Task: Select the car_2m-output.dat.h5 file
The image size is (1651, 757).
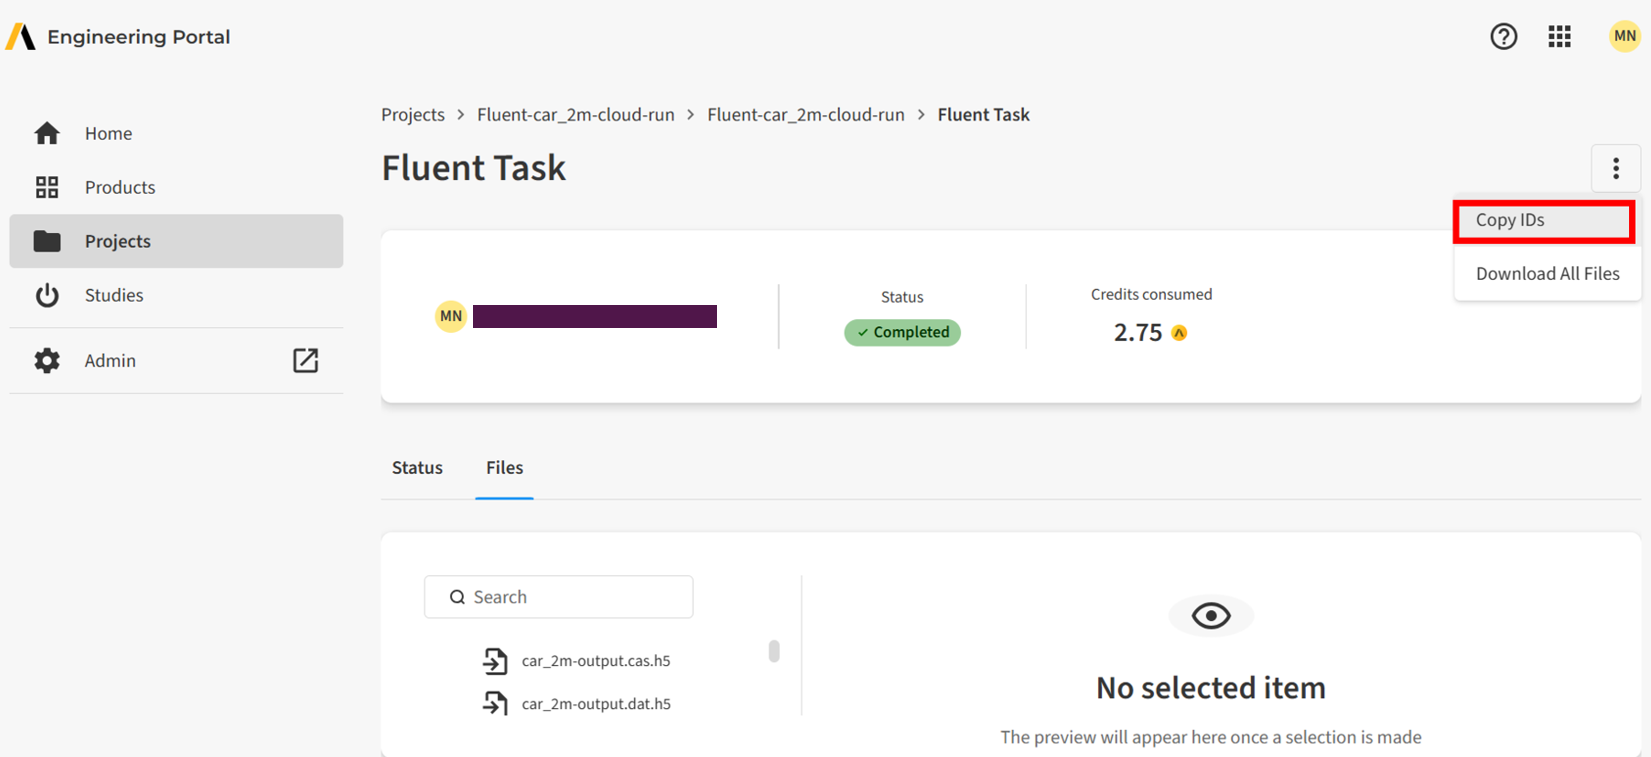Action: (596, 704)
